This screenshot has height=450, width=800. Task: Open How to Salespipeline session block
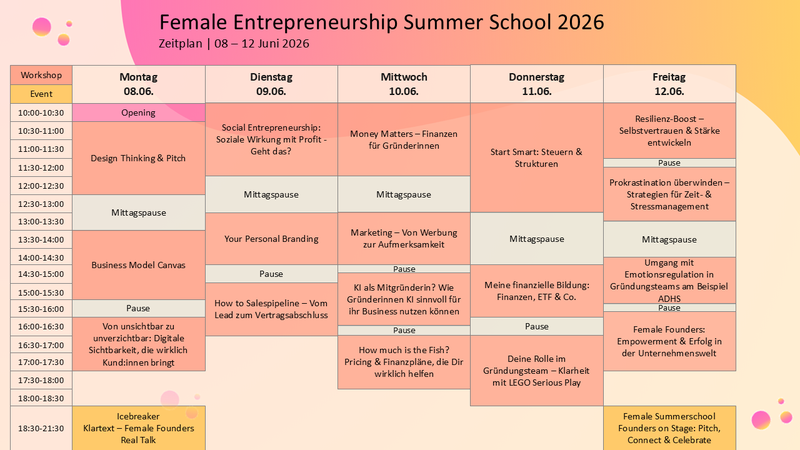[271, 309]
